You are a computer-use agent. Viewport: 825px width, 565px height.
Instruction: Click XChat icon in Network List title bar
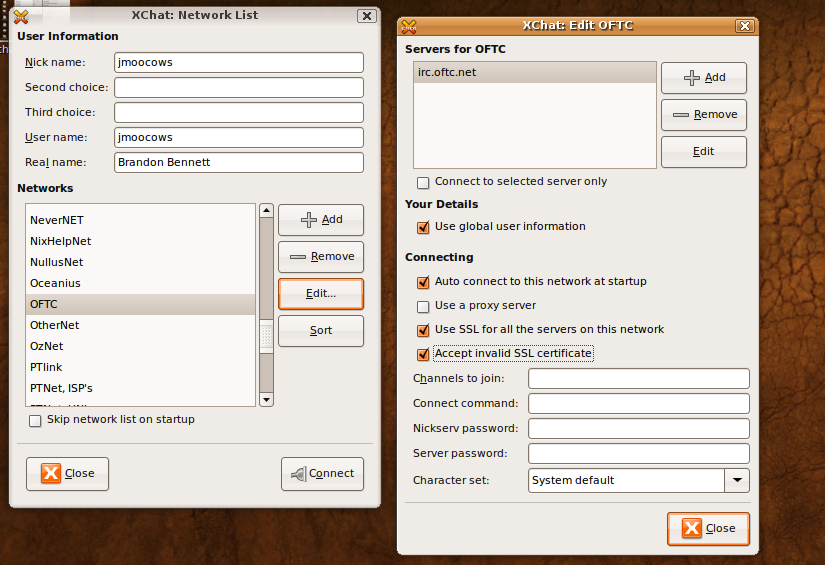point(21,17)
